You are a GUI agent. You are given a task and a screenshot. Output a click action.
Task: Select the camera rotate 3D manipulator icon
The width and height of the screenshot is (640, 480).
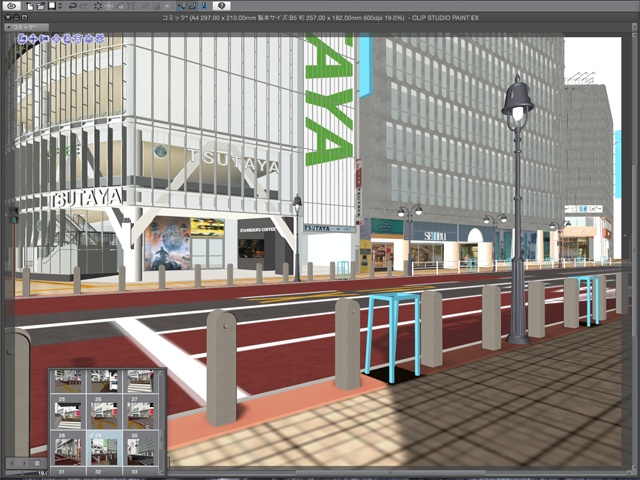pyautogui.click(x=22, y=39)
